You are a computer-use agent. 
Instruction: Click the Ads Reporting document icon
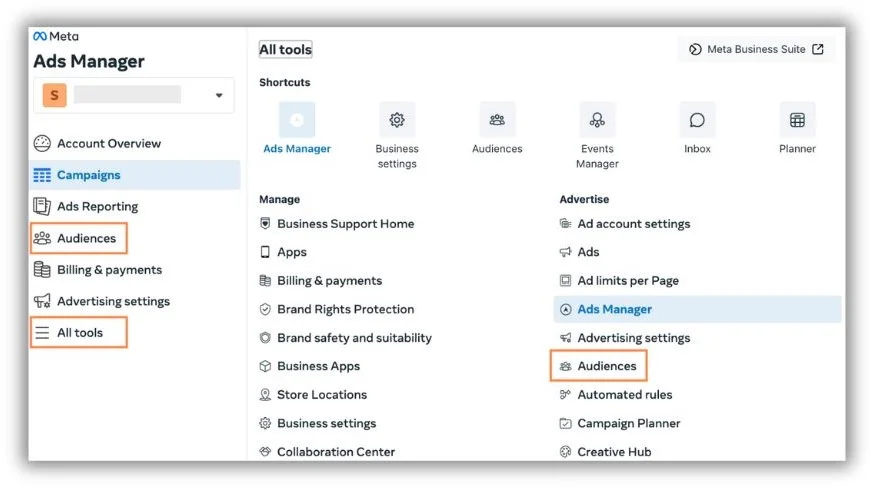[42, 206]
